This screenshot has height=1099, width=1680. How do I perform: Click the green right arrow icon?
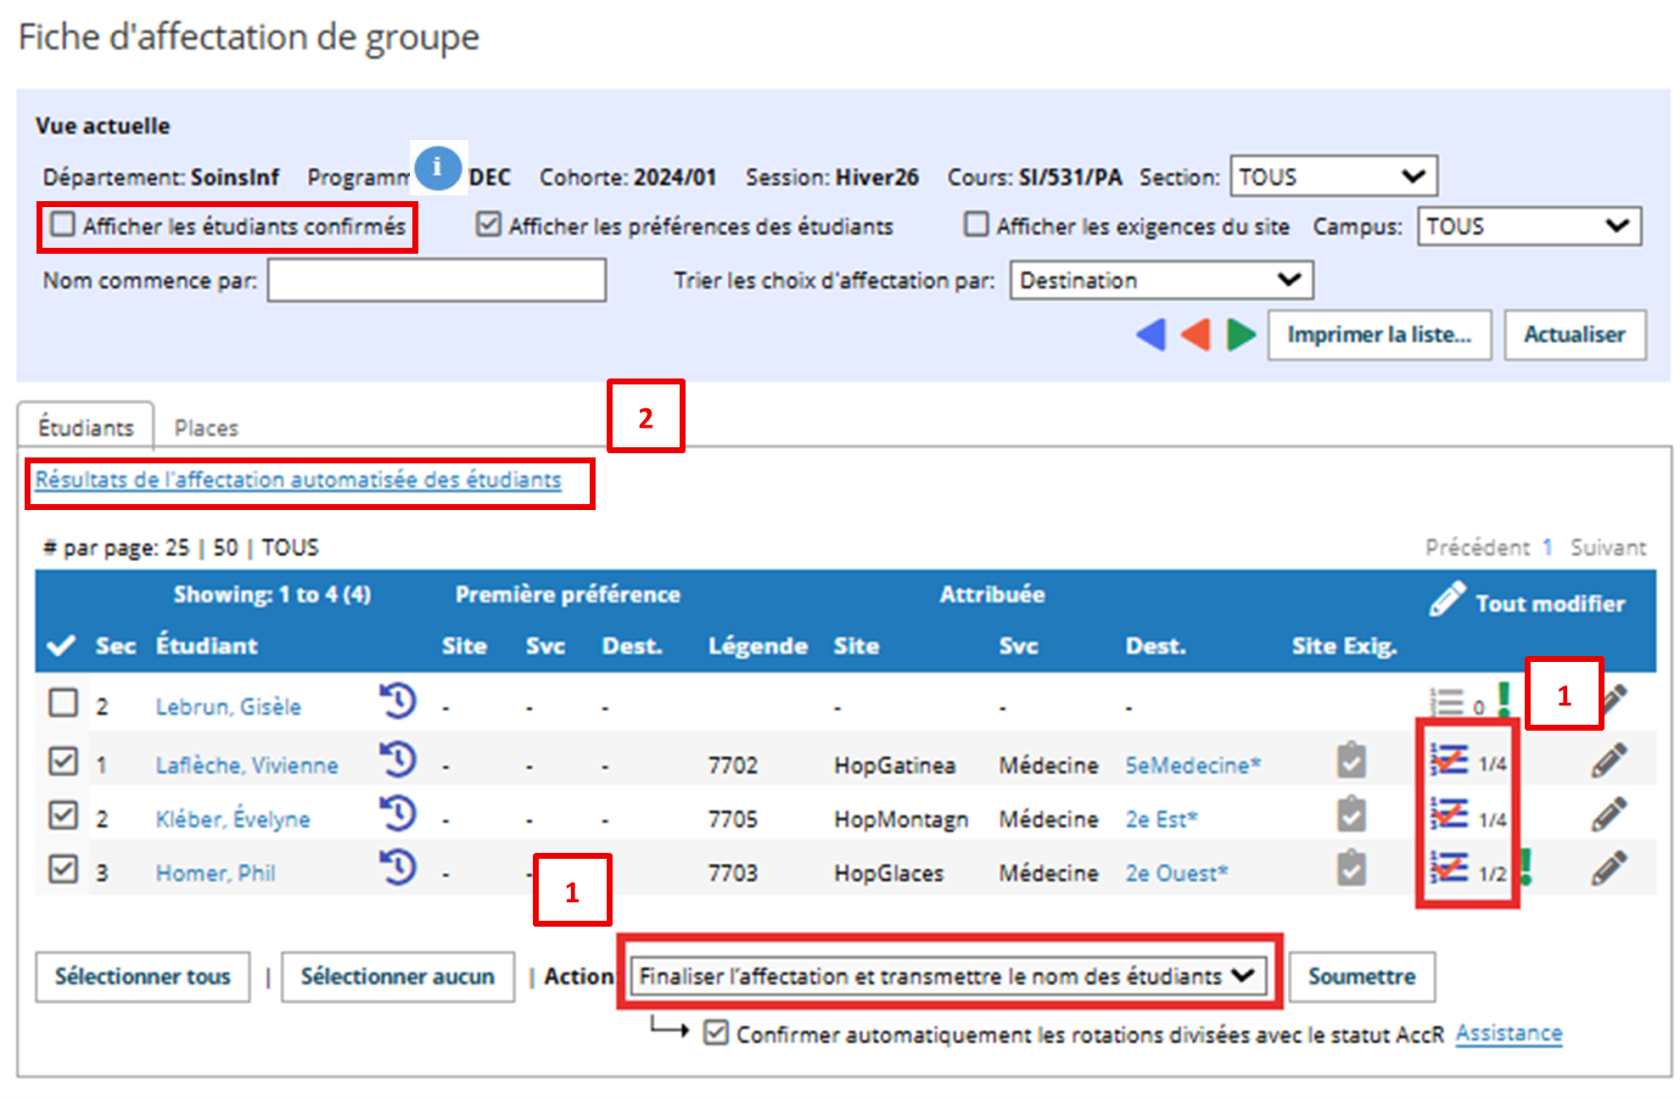(1241, 335)
